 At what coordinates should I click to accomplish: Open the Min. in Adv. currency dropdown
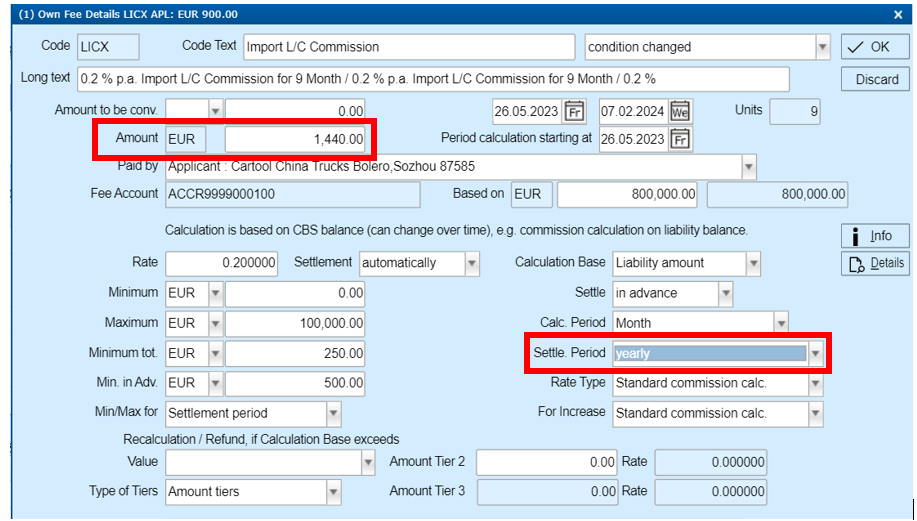click(216, 383)
